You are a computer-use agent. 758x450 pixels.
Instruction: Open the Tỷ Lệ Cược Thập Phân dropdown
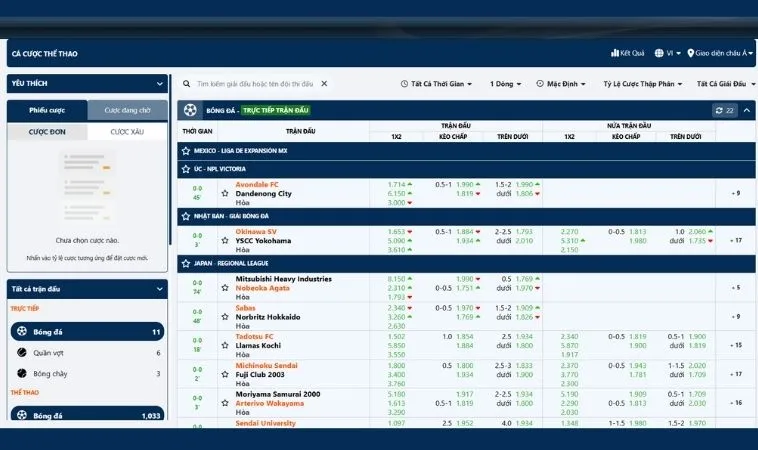[x=643, y=84]
